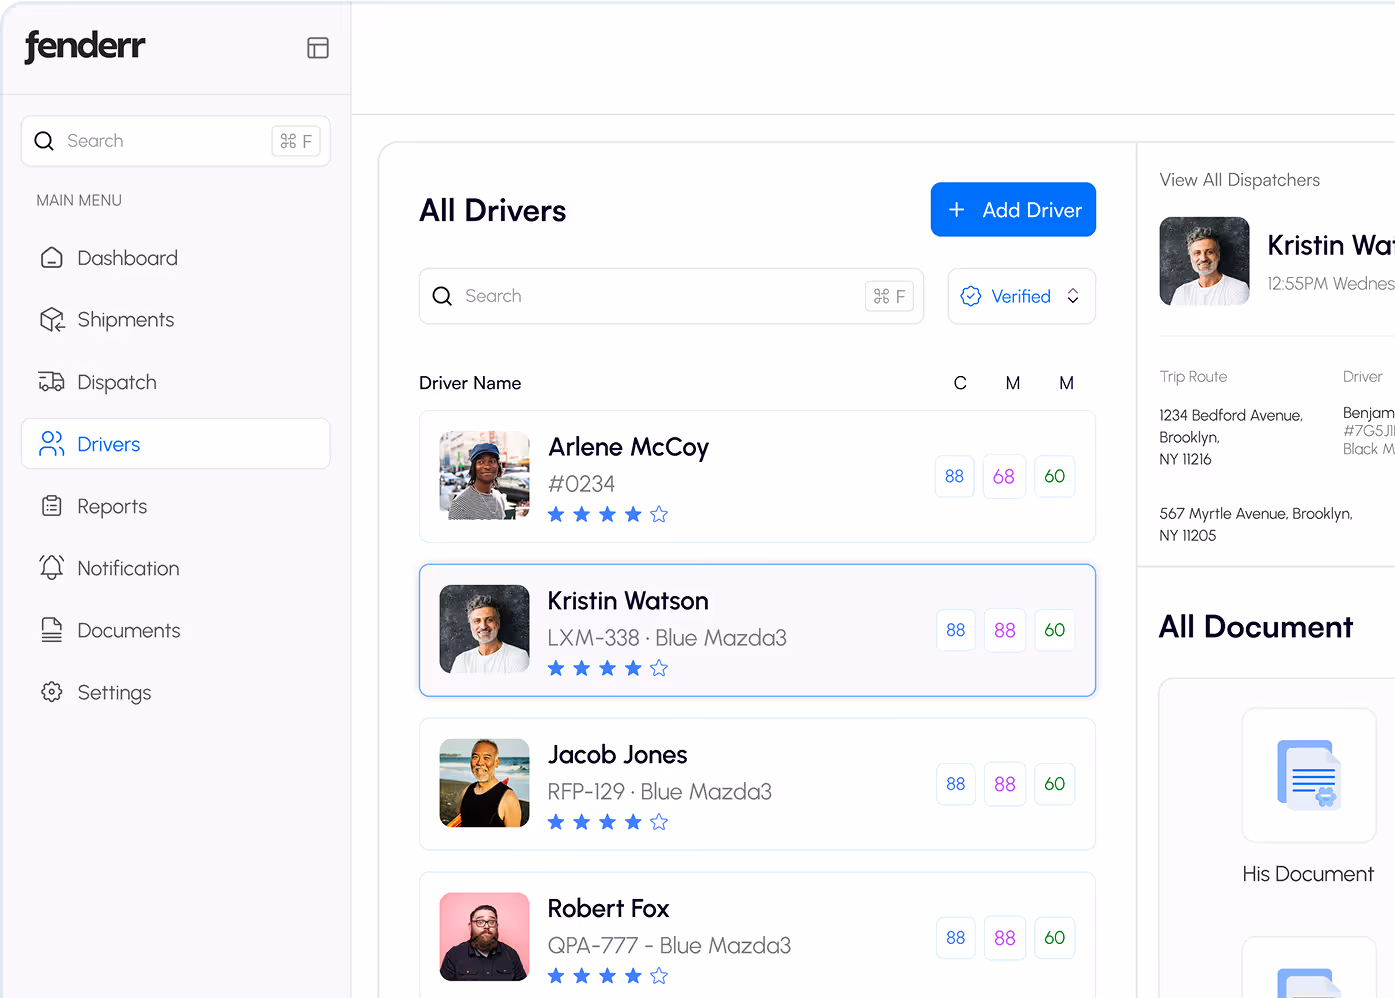Toggle the sidebar layout panel icon
Viewport: 1395px width, 998px height.
click(318, 48)
